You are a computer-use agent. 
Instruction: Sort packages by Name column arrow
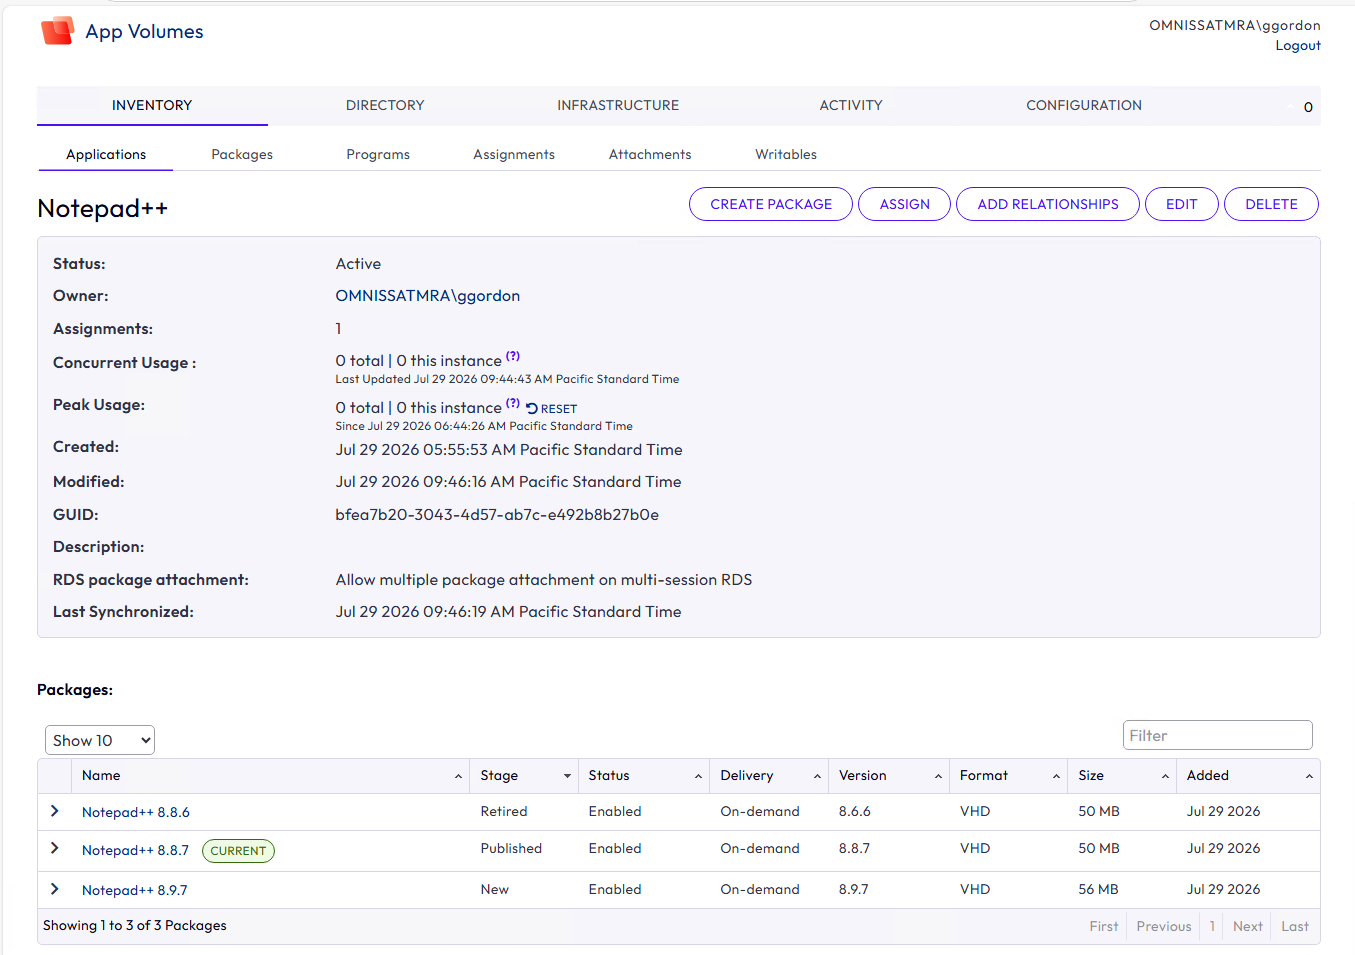pos(458,776)
